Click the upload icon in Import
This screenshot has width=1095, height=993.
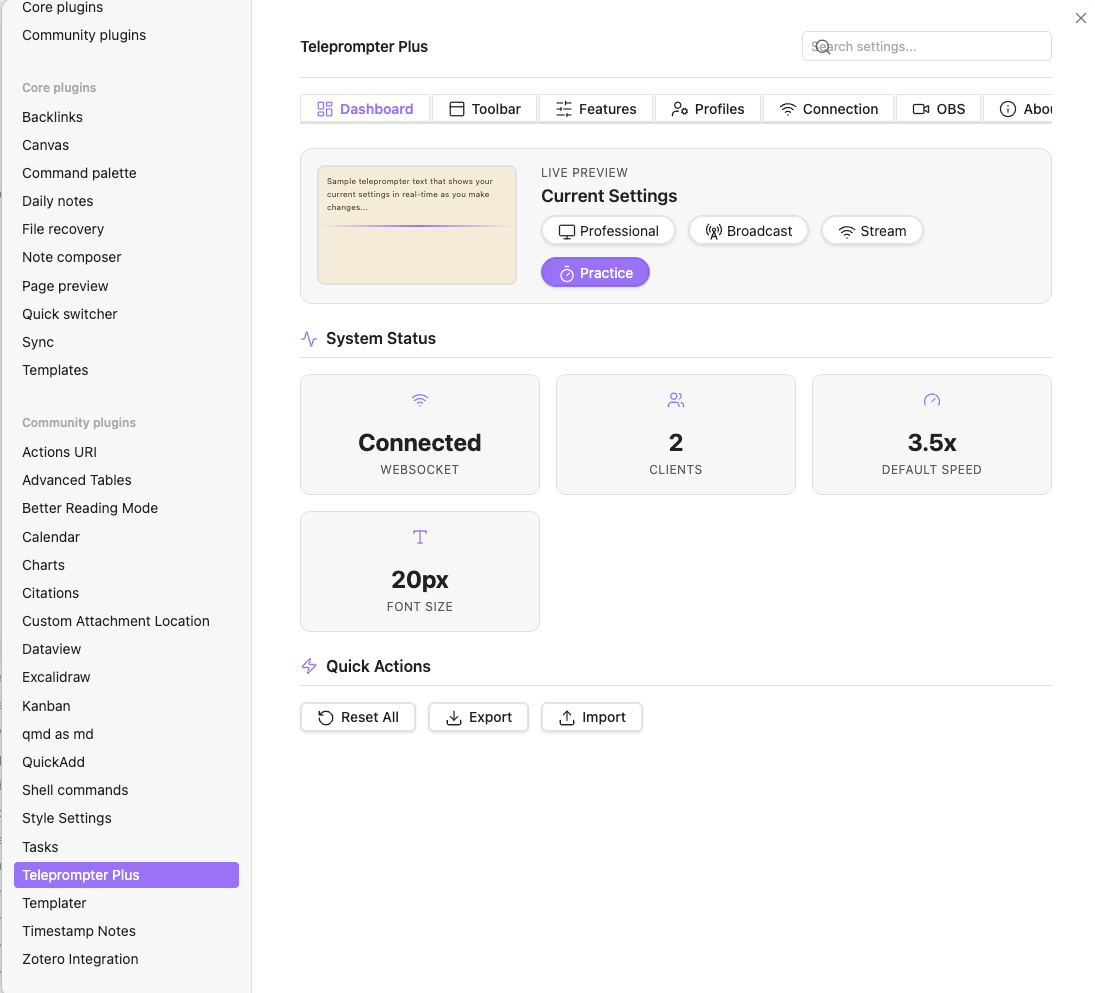click(567, 718)
